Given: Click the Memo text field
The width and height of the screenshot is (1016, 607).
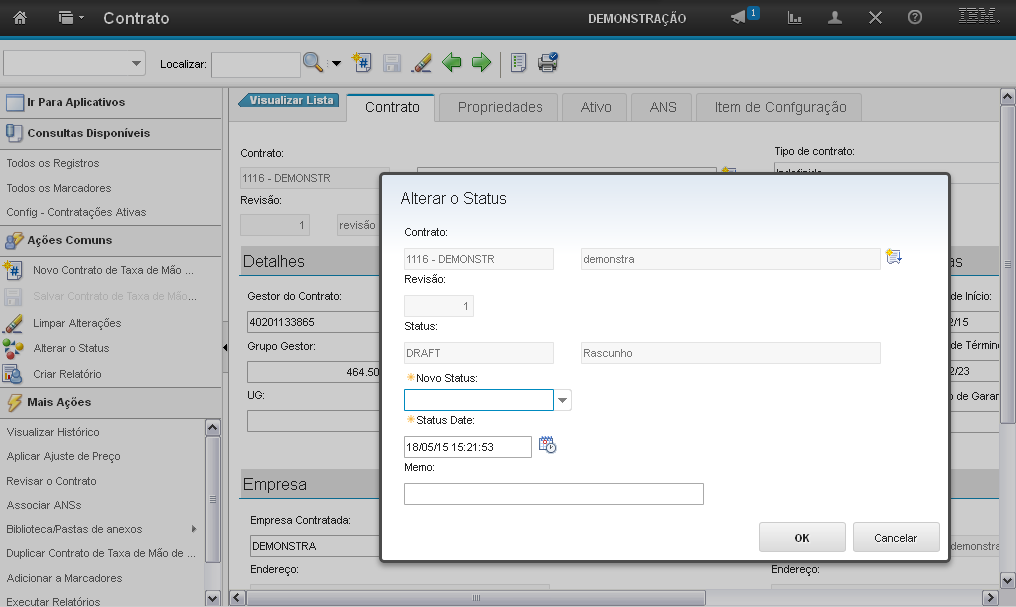Looking at the screenshot, I should coord(553,494).
